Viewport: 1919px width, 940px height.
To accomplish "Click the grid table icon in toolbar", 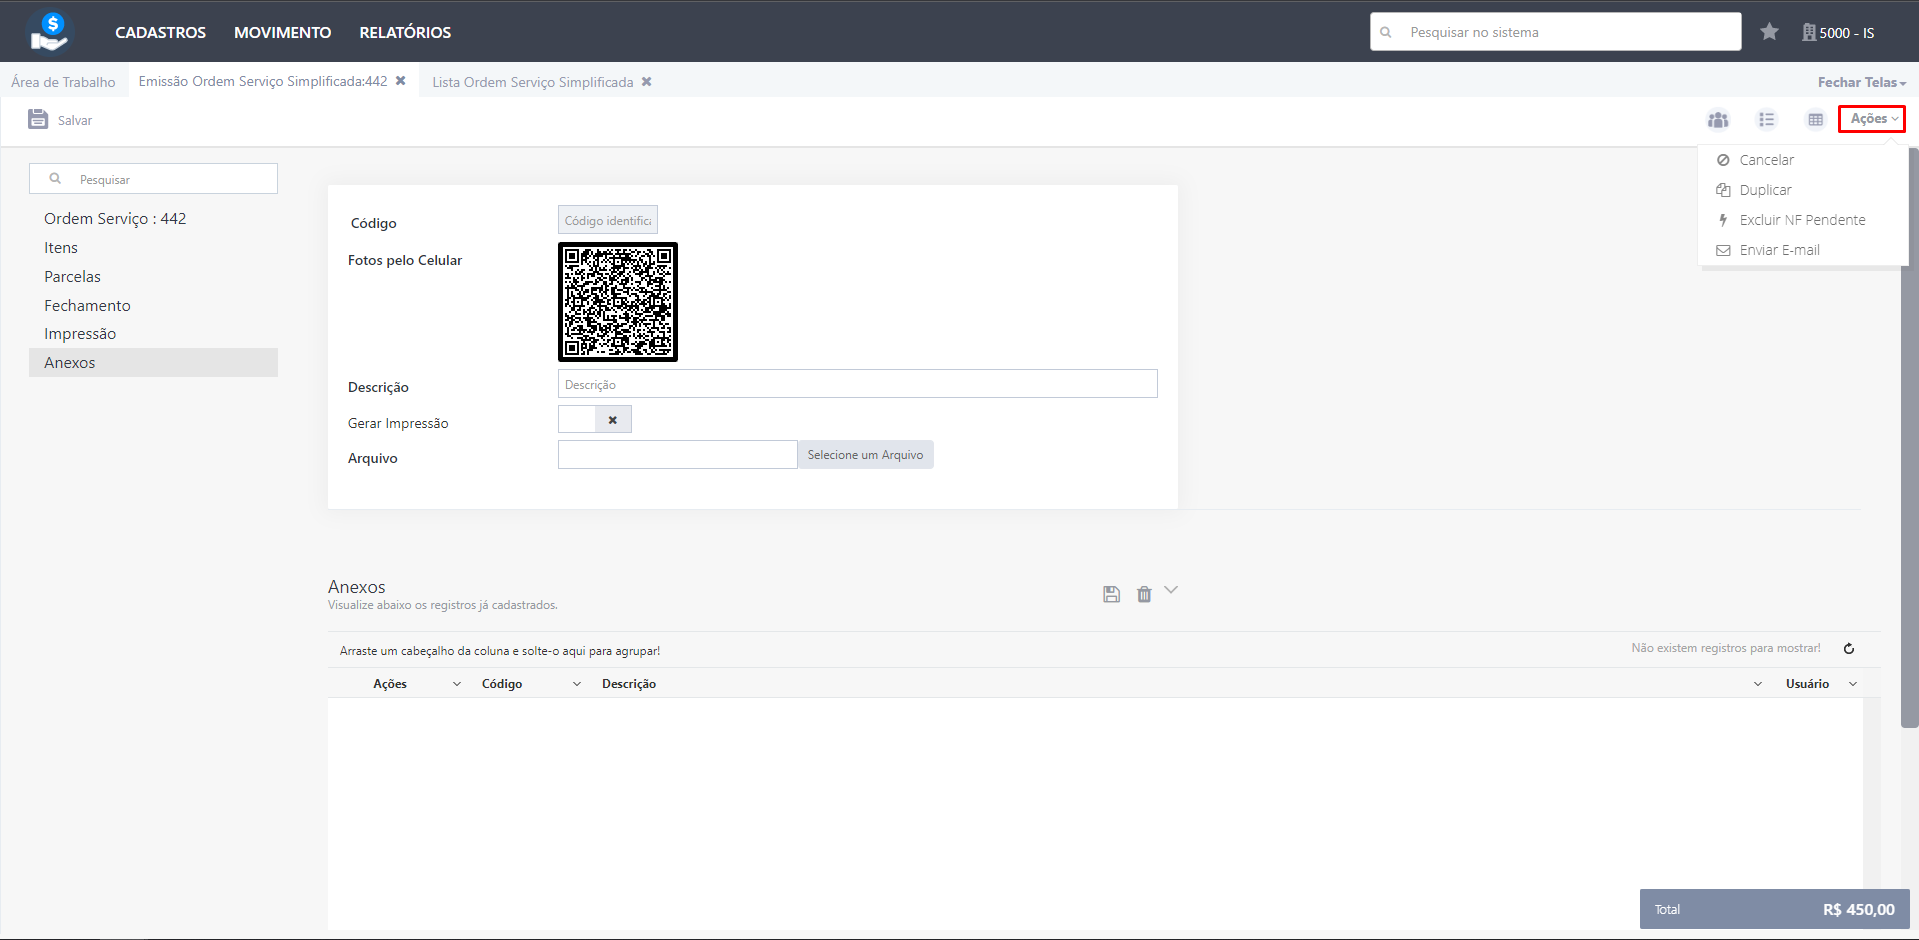I will point(1816,119).
